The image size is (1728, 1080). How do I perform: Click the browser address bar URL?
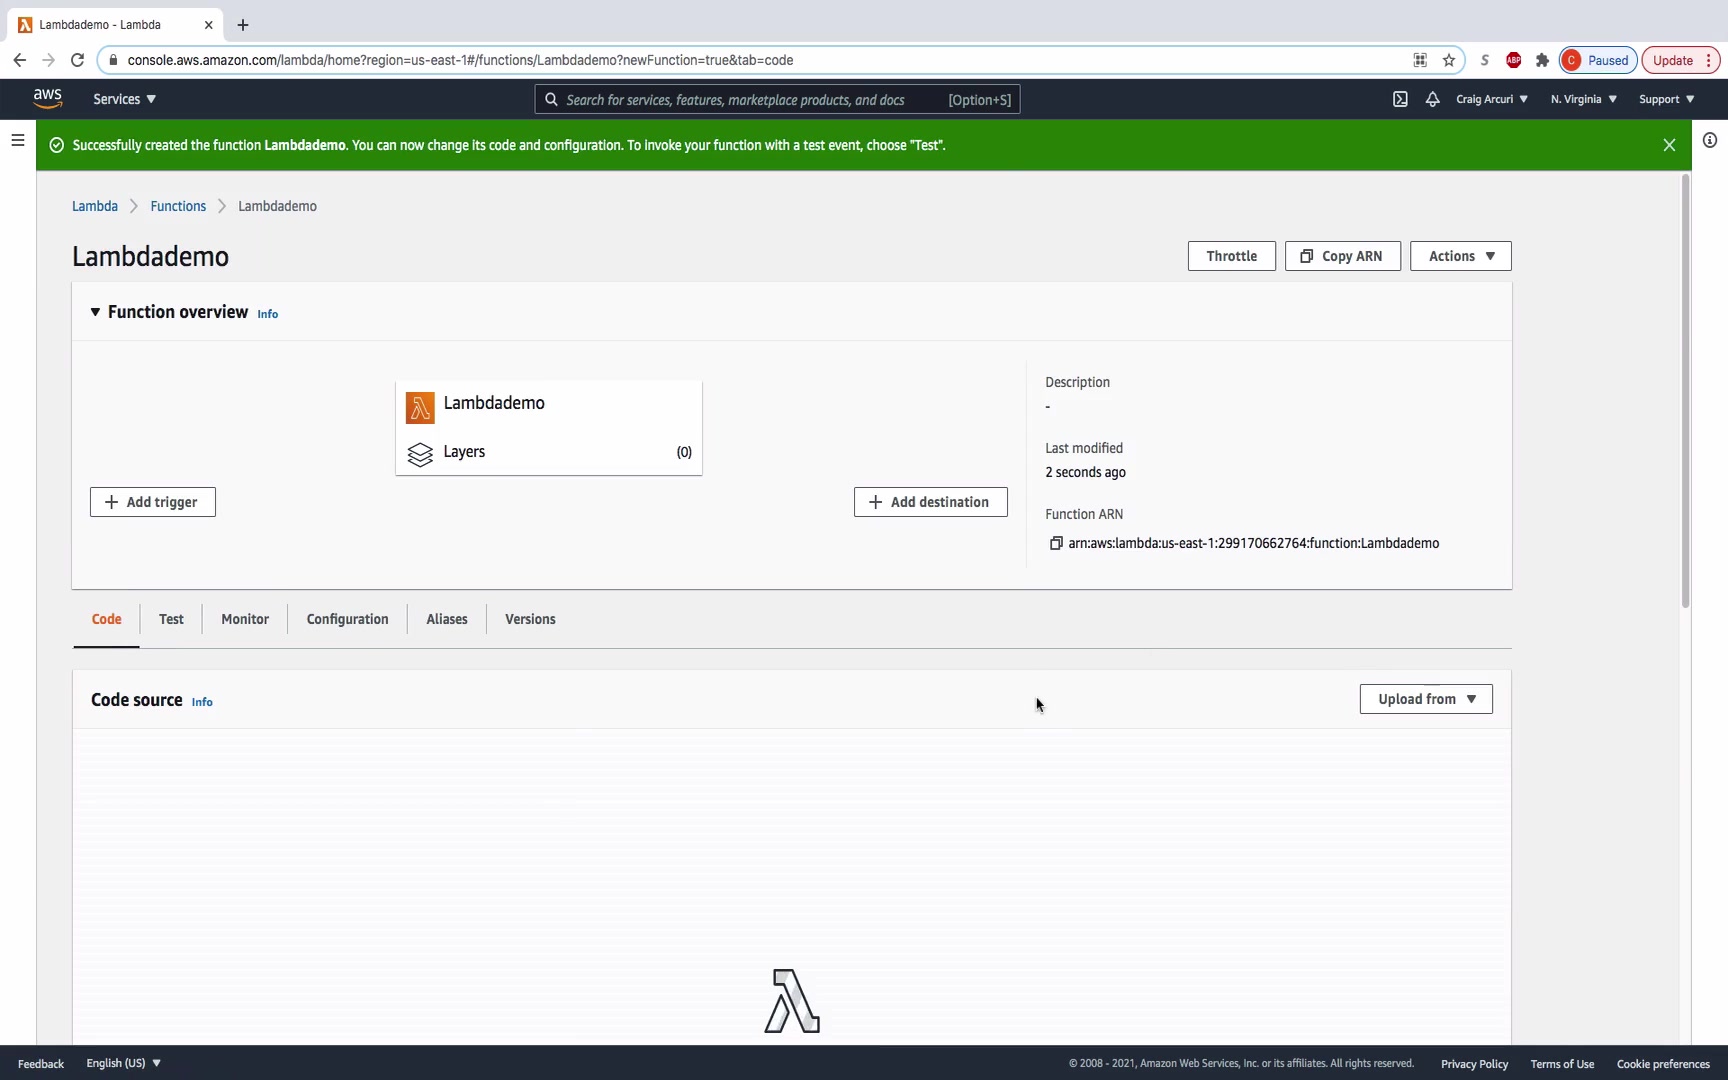click(x=460, y=60)
